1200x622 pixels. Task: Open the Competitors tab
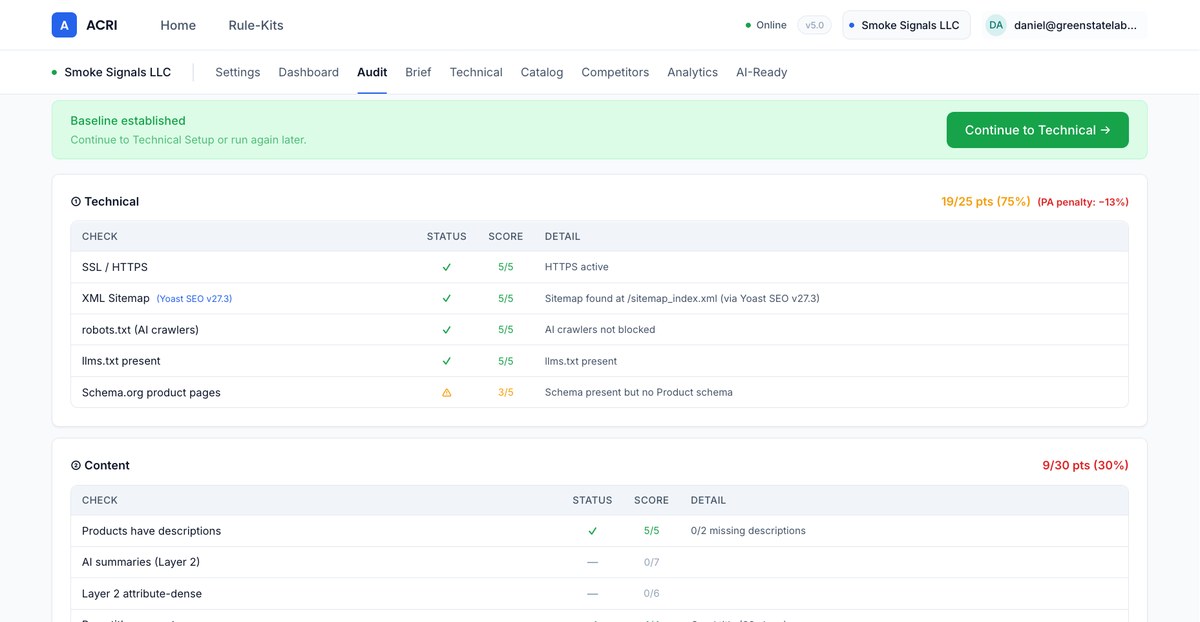click(615, 72)
